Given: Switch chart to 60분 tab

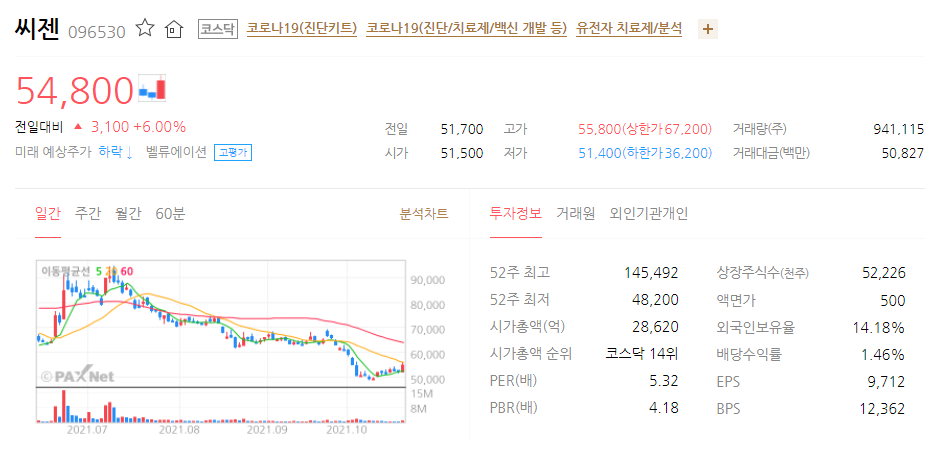Looking at the screenshot, I should pyautogui.click(x=170, y=213).
